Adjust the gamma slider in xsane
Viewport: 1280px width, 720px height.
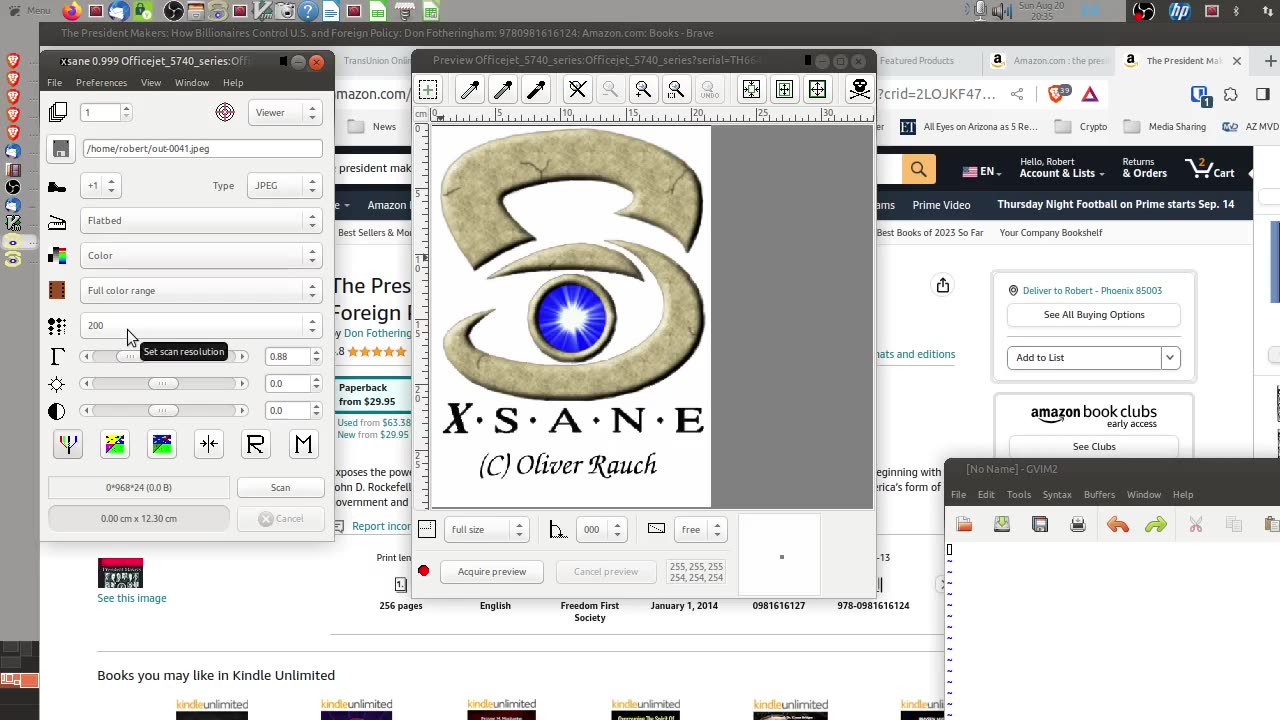pos(163,356)
